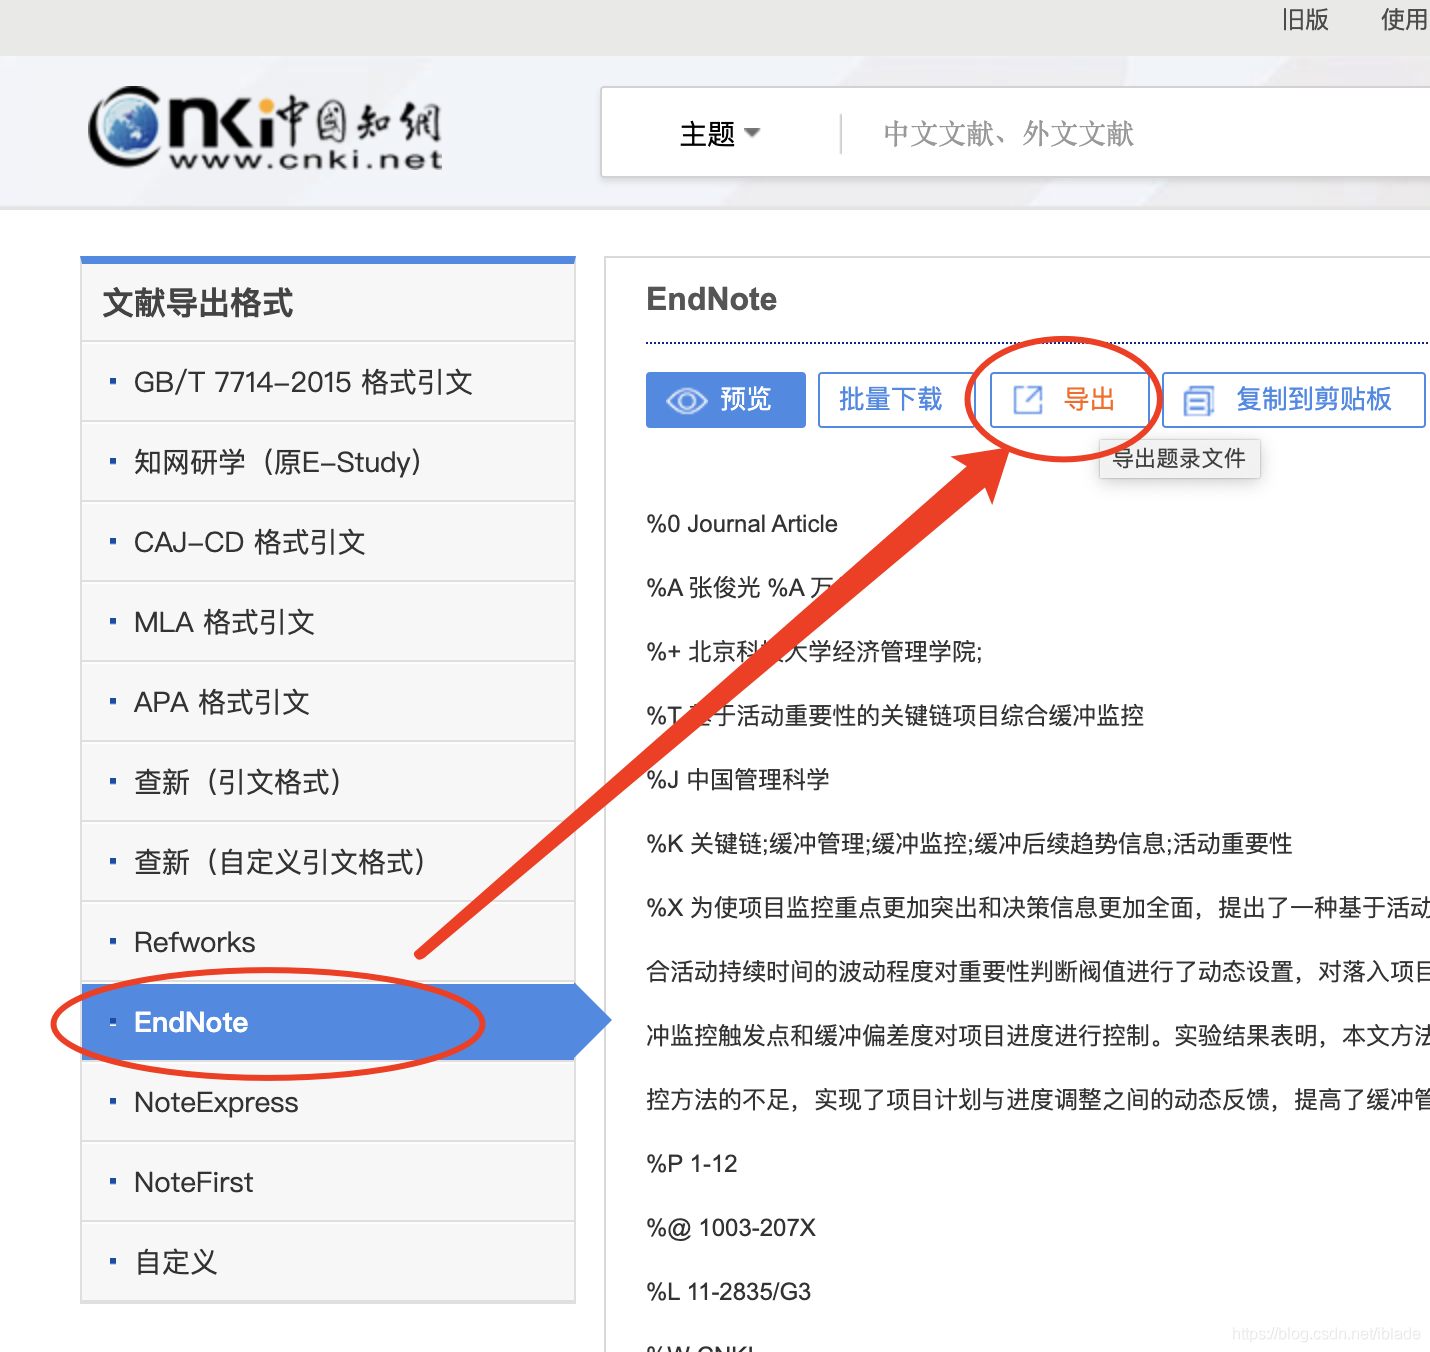1430x1352 pixels.
Task: Click the 批量下载 button
Action: click(895, 400)
